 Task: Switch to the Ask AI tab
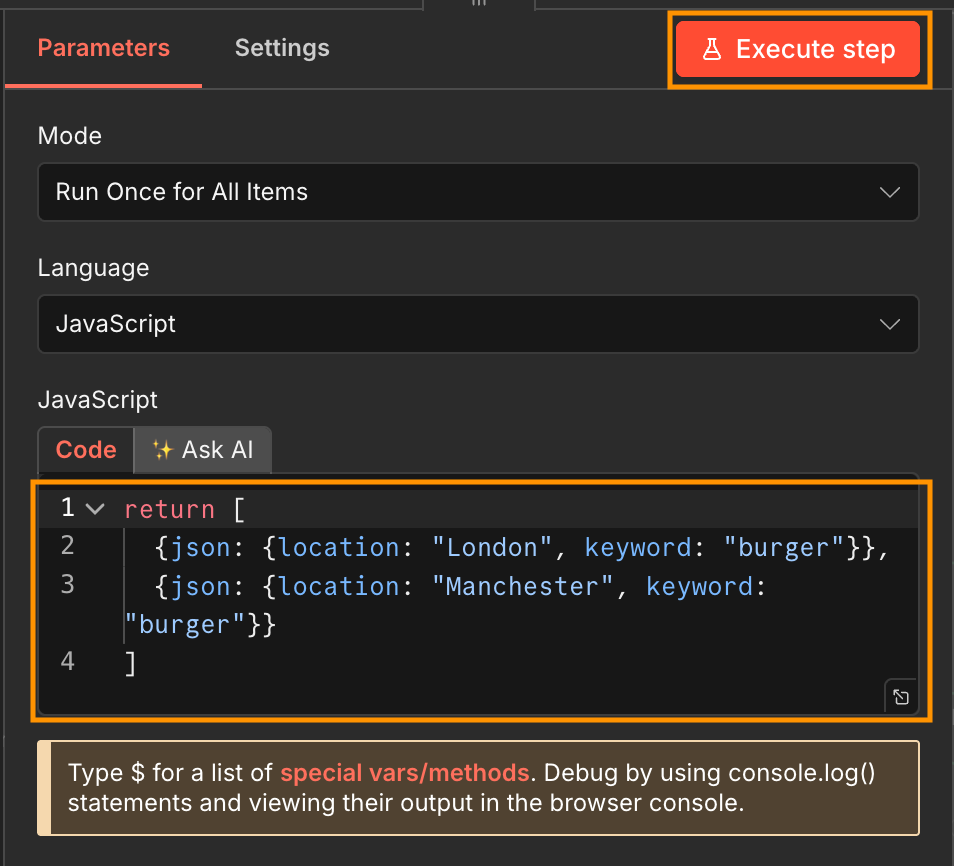202,449
